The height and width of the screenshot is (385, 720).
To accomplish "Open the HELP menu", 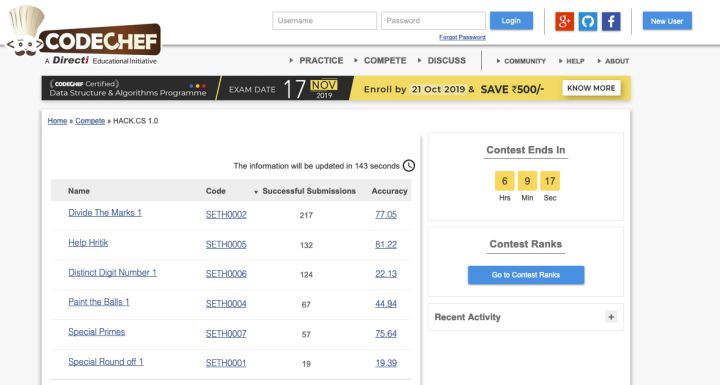I will [x=572, y=61].
